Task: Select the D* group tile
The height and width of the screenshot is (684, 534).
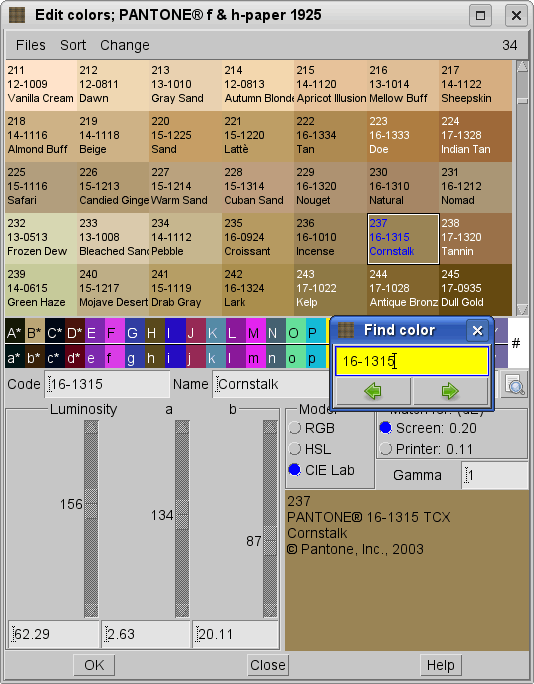Action: click(x=74, y=333)
